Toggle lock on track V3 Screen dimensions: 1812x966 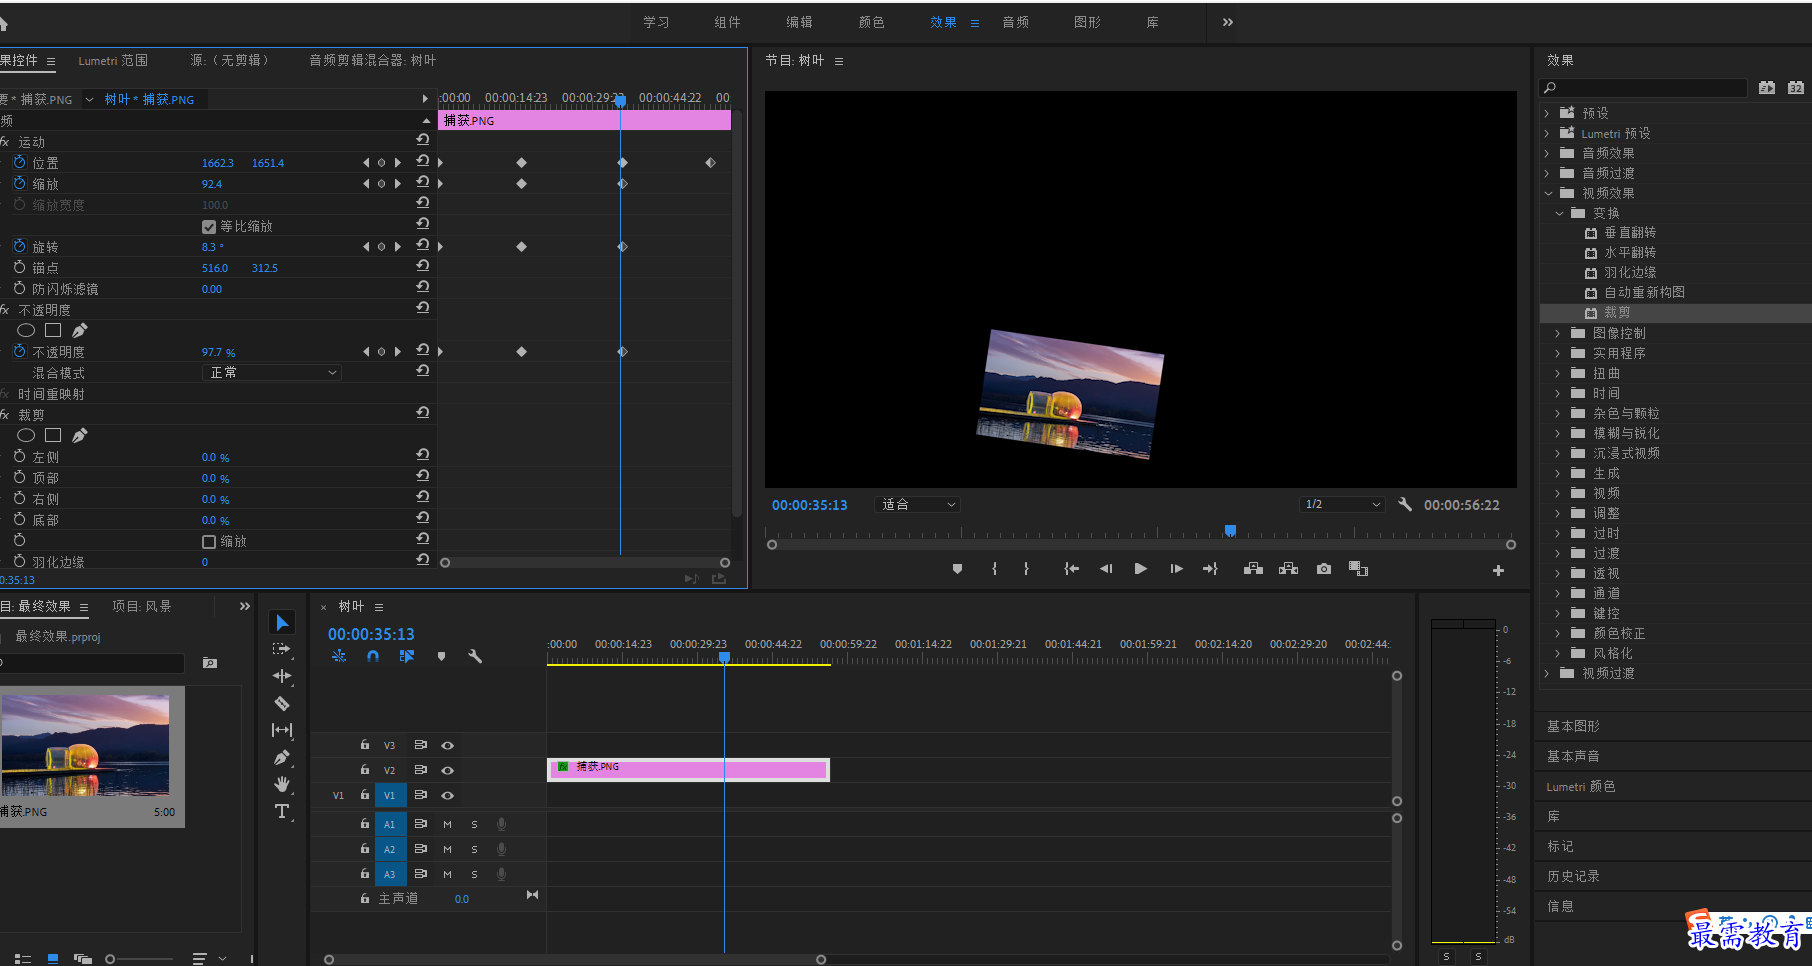pyautogui.click(x=365, y=745)
